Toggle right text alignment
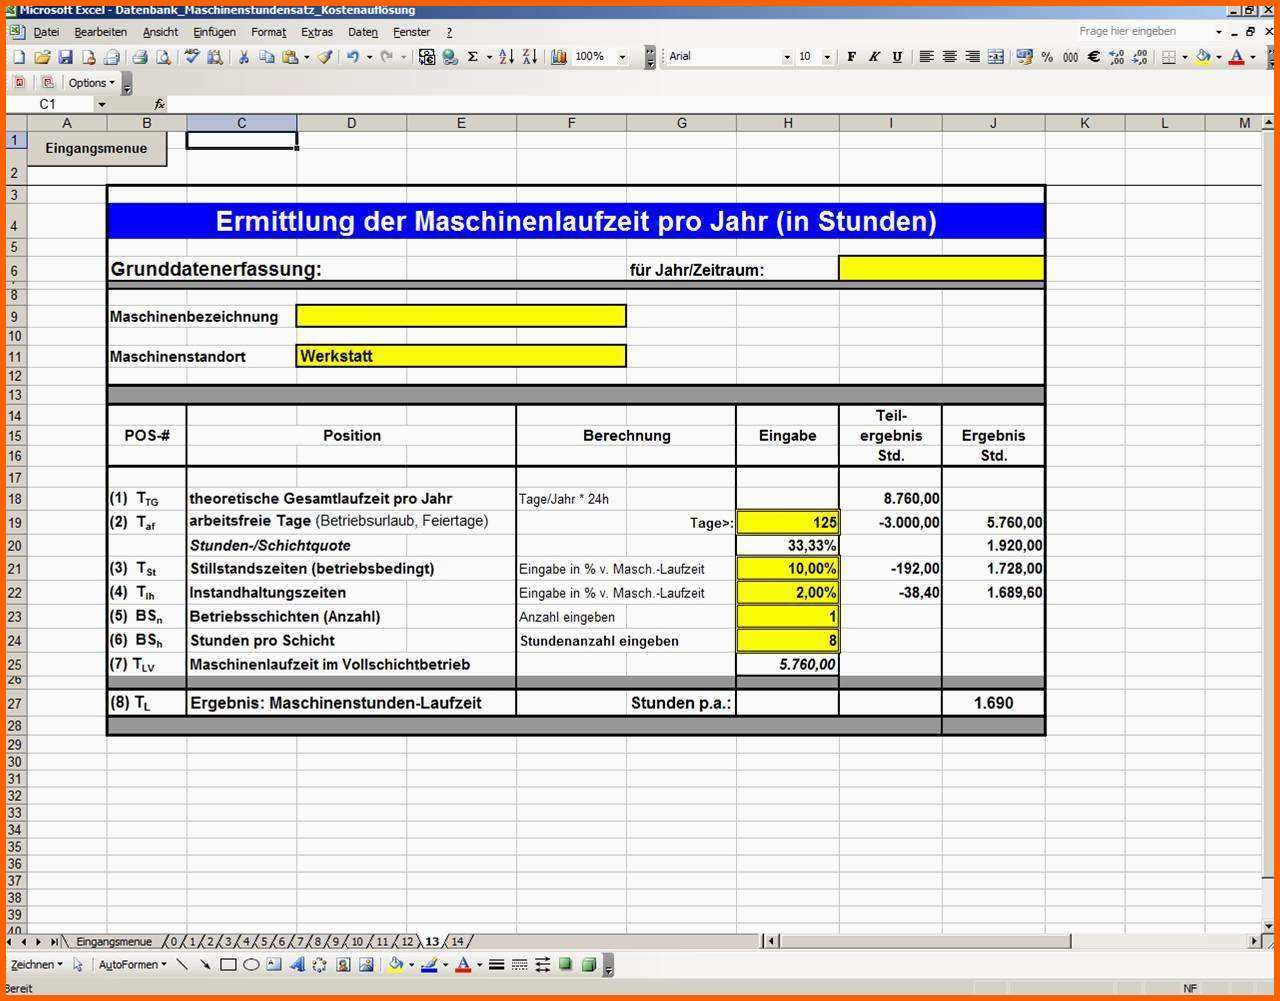The height and width of the screenshot is (1001, 1280). (972, 57)
